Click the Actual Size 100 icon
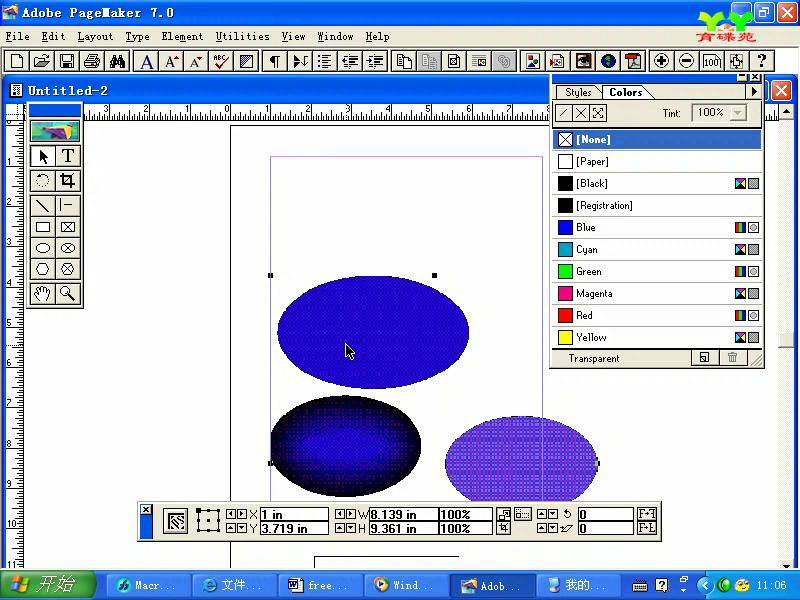Screen dimensions: 800x600 [711, 61]
